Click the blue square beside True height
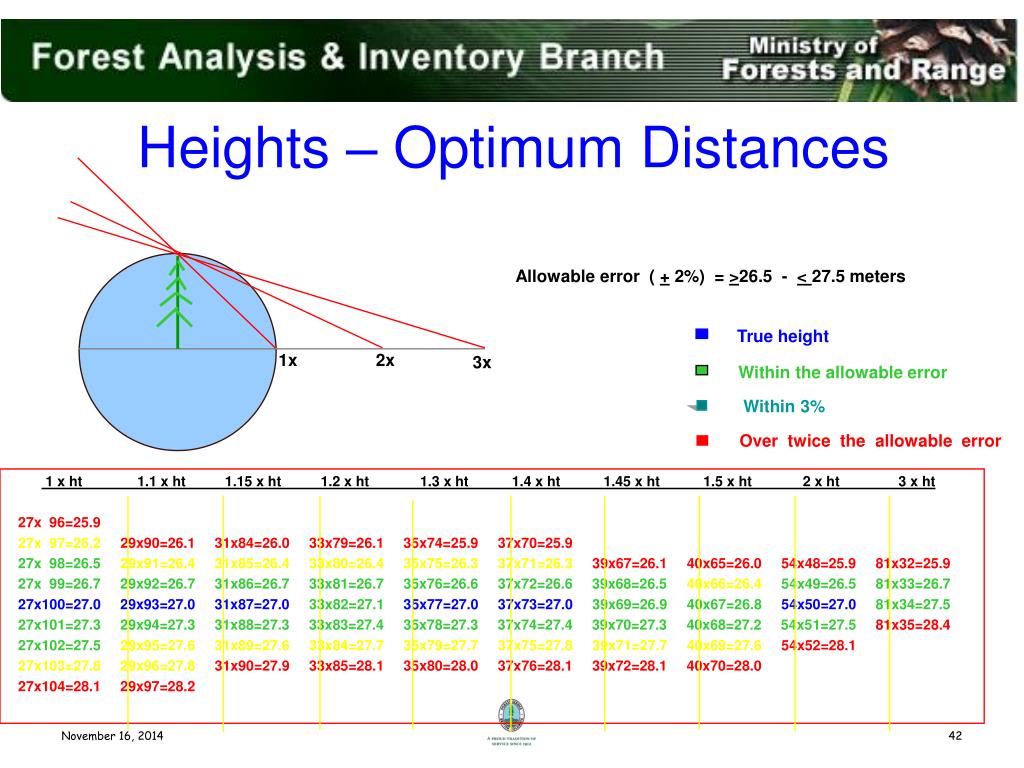 pyautogui.click(x=702, y=334)
